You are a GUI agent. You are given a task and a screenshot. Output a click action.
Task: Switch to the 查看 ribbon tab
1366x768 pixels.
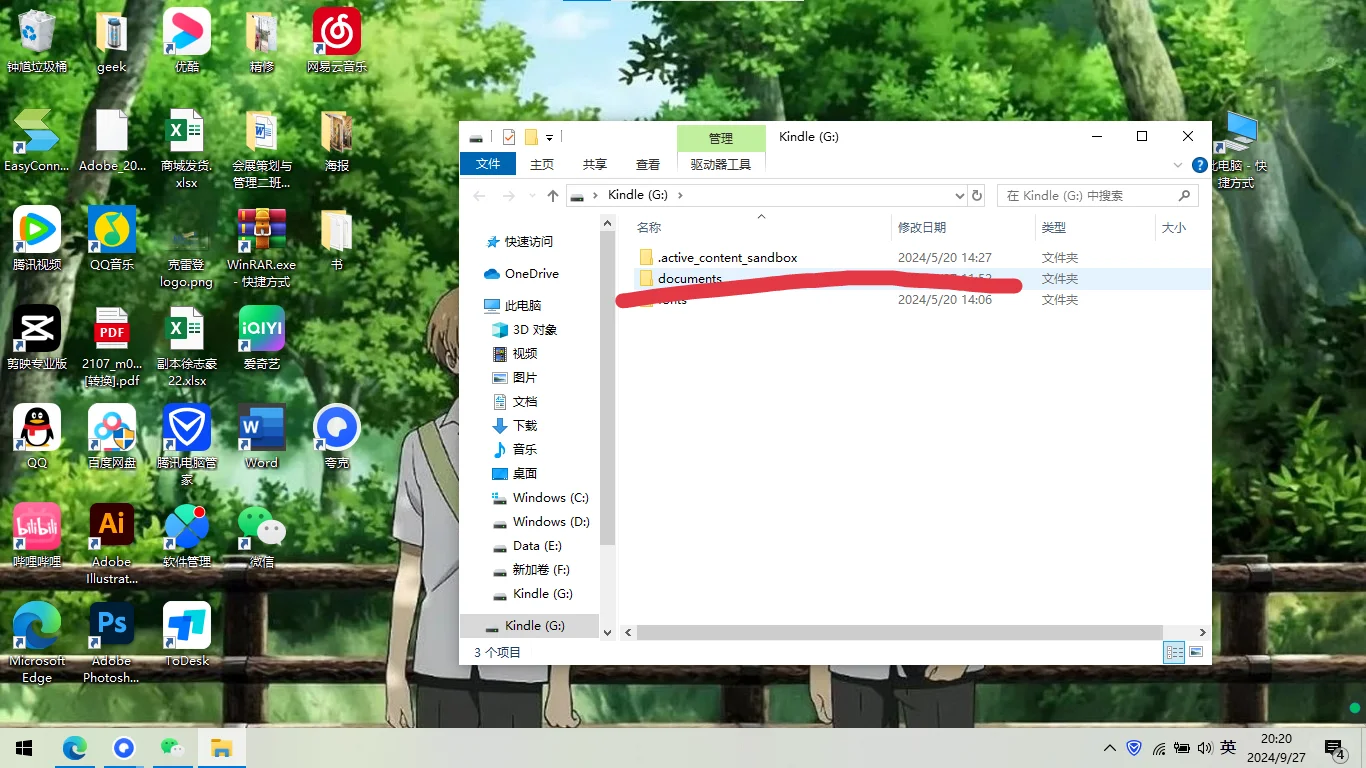tap(648, 164)
